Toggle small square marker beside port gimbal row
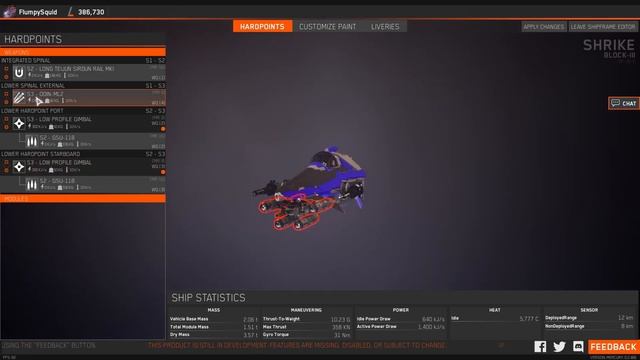This screenshot has width=640, height=360. coord(6,120)
